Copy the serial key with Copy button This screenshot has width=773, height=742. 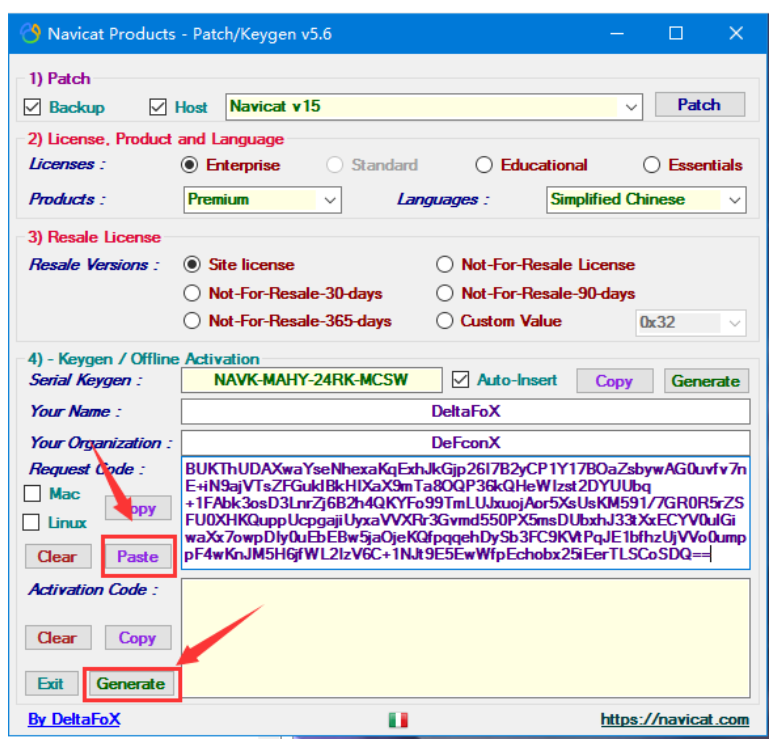pos(614,381)
